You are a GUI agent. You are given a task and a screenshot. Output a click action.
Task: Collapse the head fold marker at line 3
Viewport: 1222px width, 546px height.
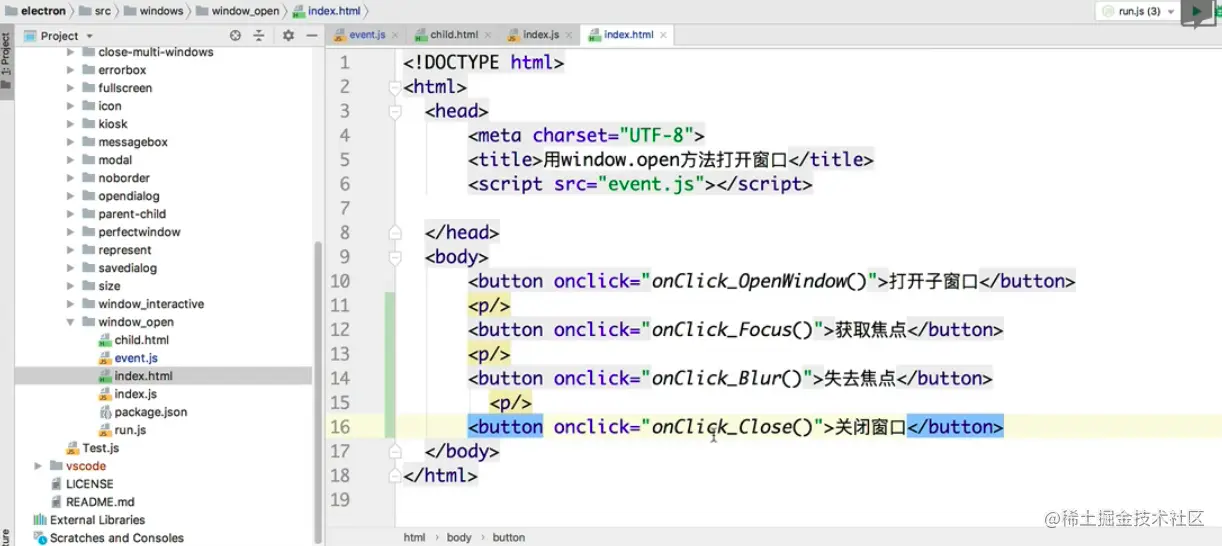click(395, 112)
